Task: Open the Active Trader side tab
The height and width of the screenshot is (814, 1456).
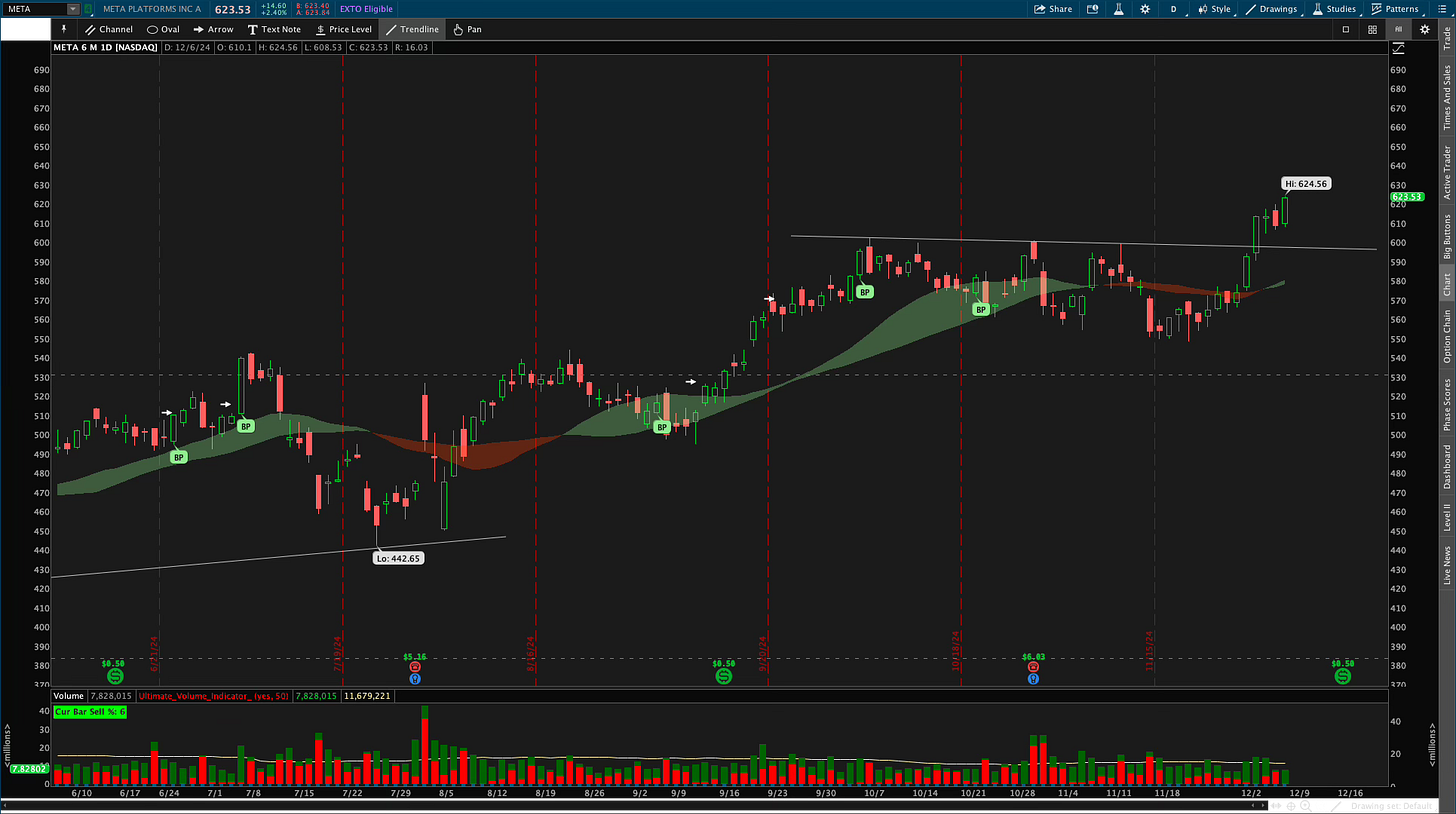Action: point(1446,171)
